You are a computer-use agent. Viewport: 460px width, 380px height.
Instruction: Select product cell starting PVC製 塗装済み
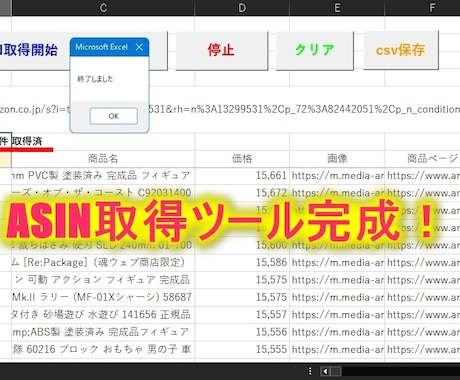pos(103,176)
